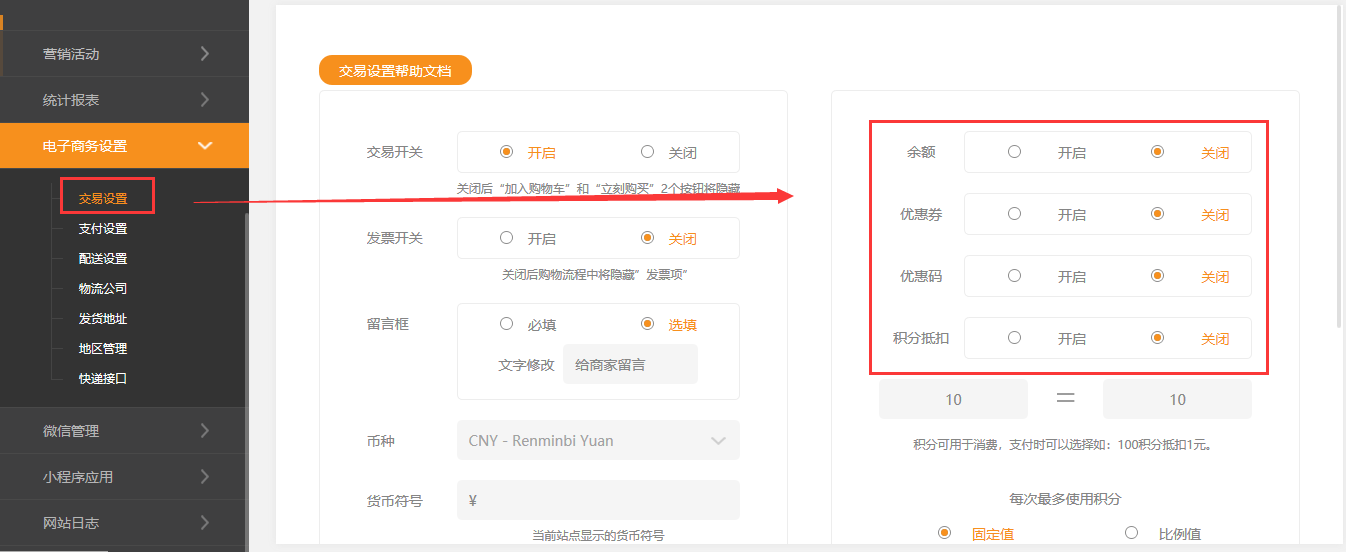The image size is (1346, 552).
Task: Turn on 余额 by selecting 开启
Action: (1015, 152)
